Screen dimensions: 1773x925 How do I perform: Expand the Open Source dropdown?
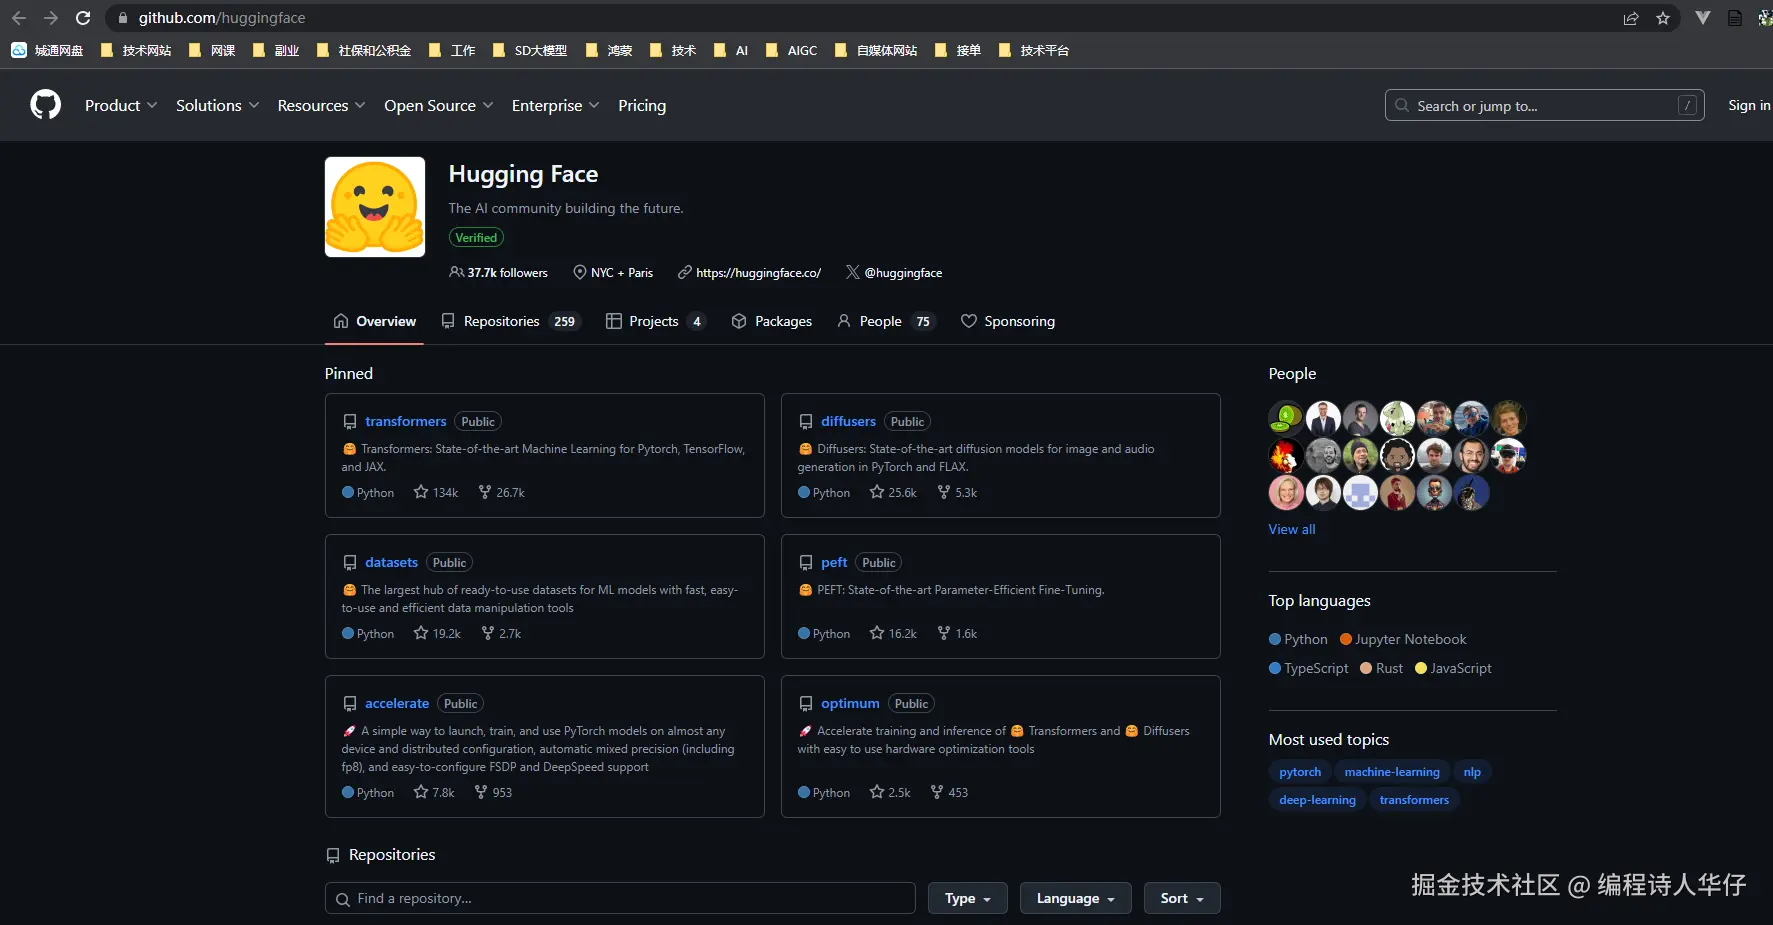pos(439,105)
